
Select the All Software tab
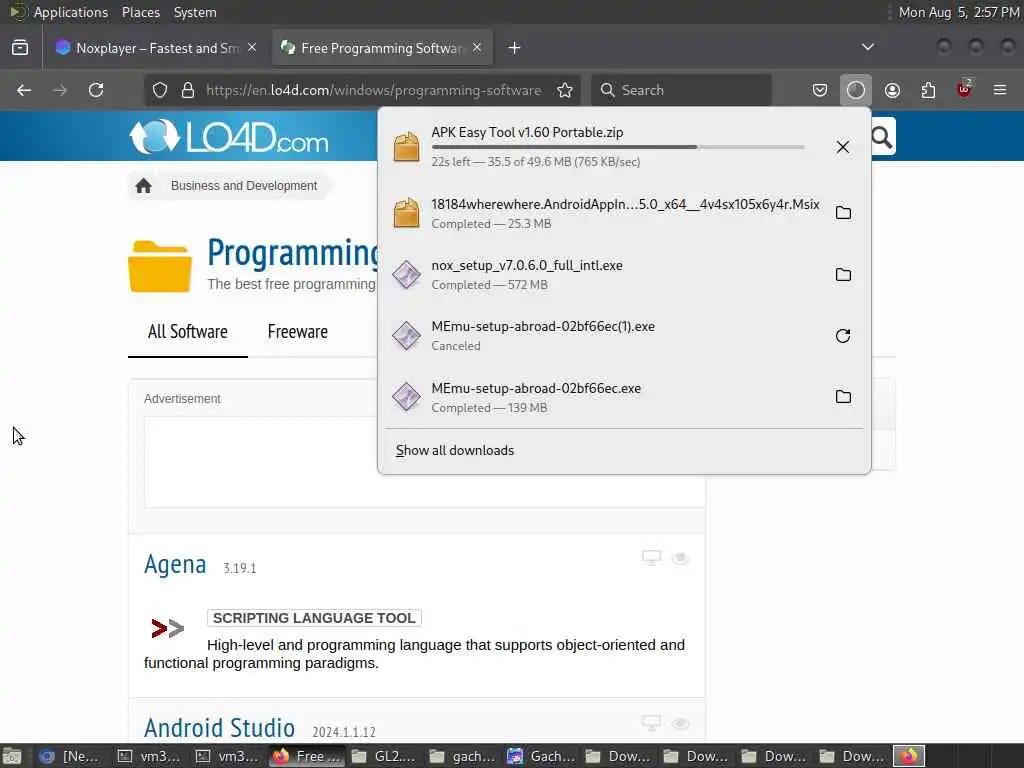point(187,332)
